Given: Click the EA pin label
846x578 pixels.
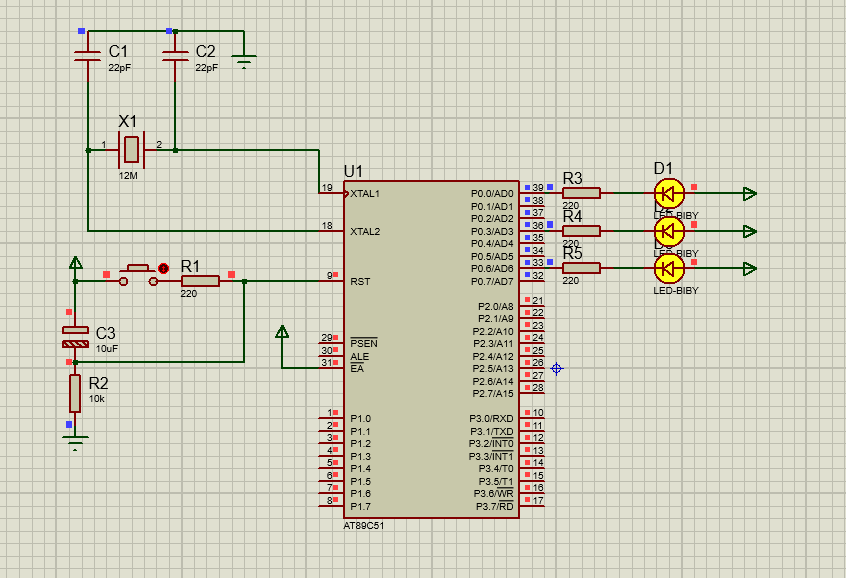Looking at the screenshot, I should [357, 369].
